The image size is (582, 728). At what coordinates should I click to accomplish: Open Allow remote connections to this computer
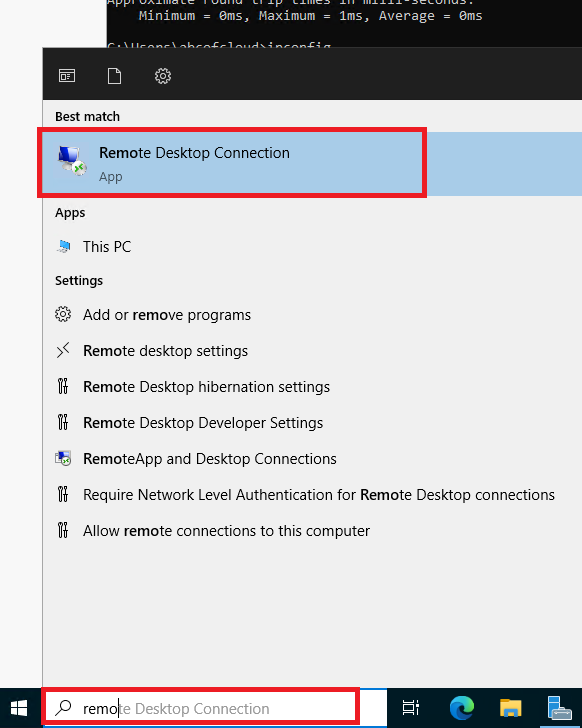point(312,531)
